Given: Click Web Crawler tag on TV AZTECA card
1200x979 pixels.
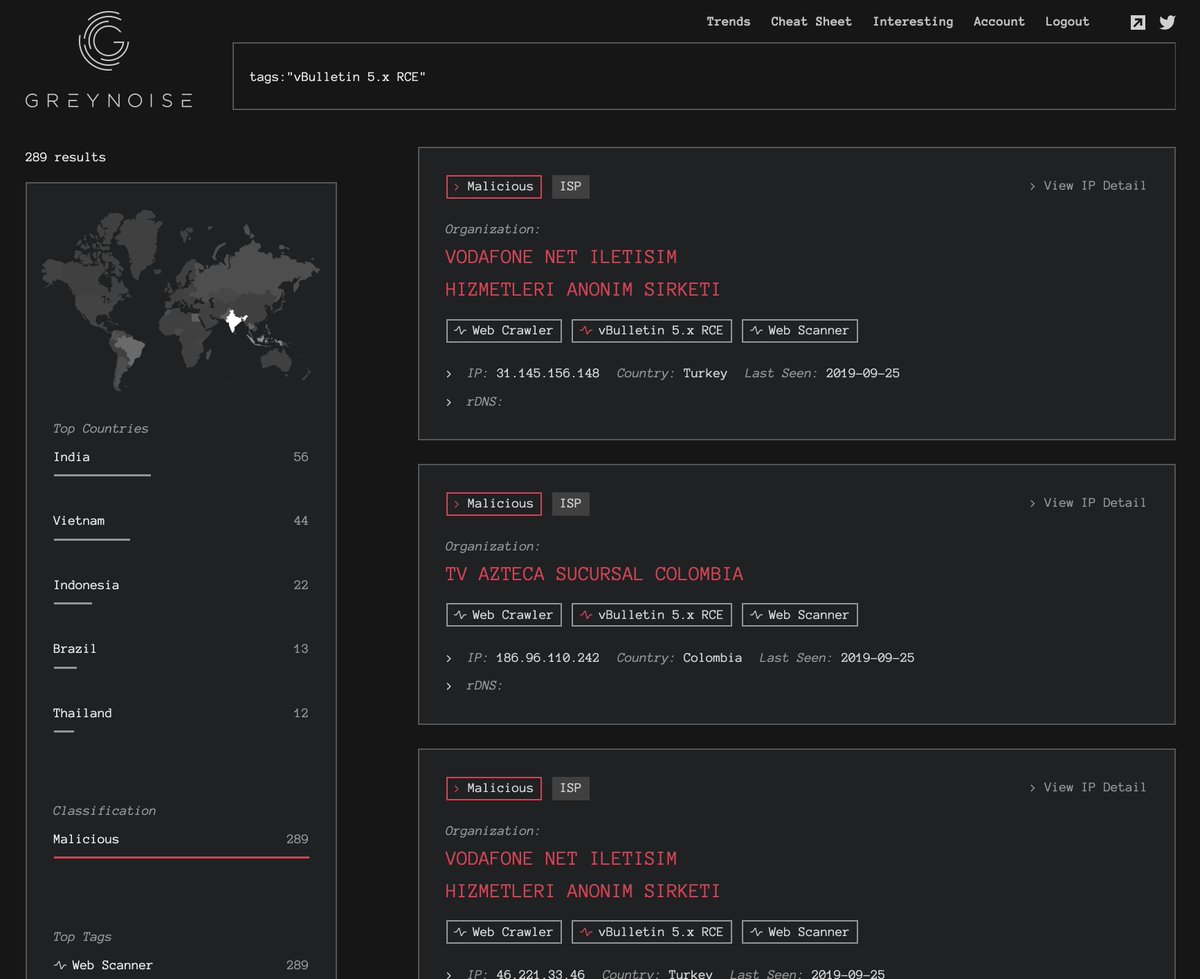Looking at the screenshot, I should pos(504,615).
